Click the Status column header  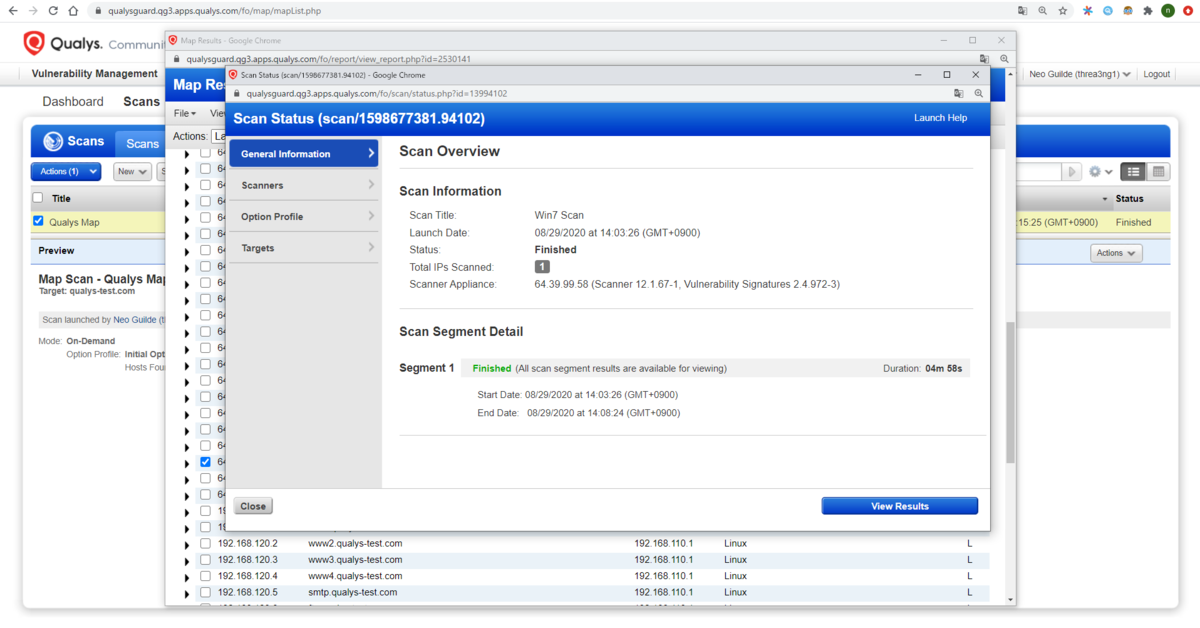click(x=1129, y=198)
